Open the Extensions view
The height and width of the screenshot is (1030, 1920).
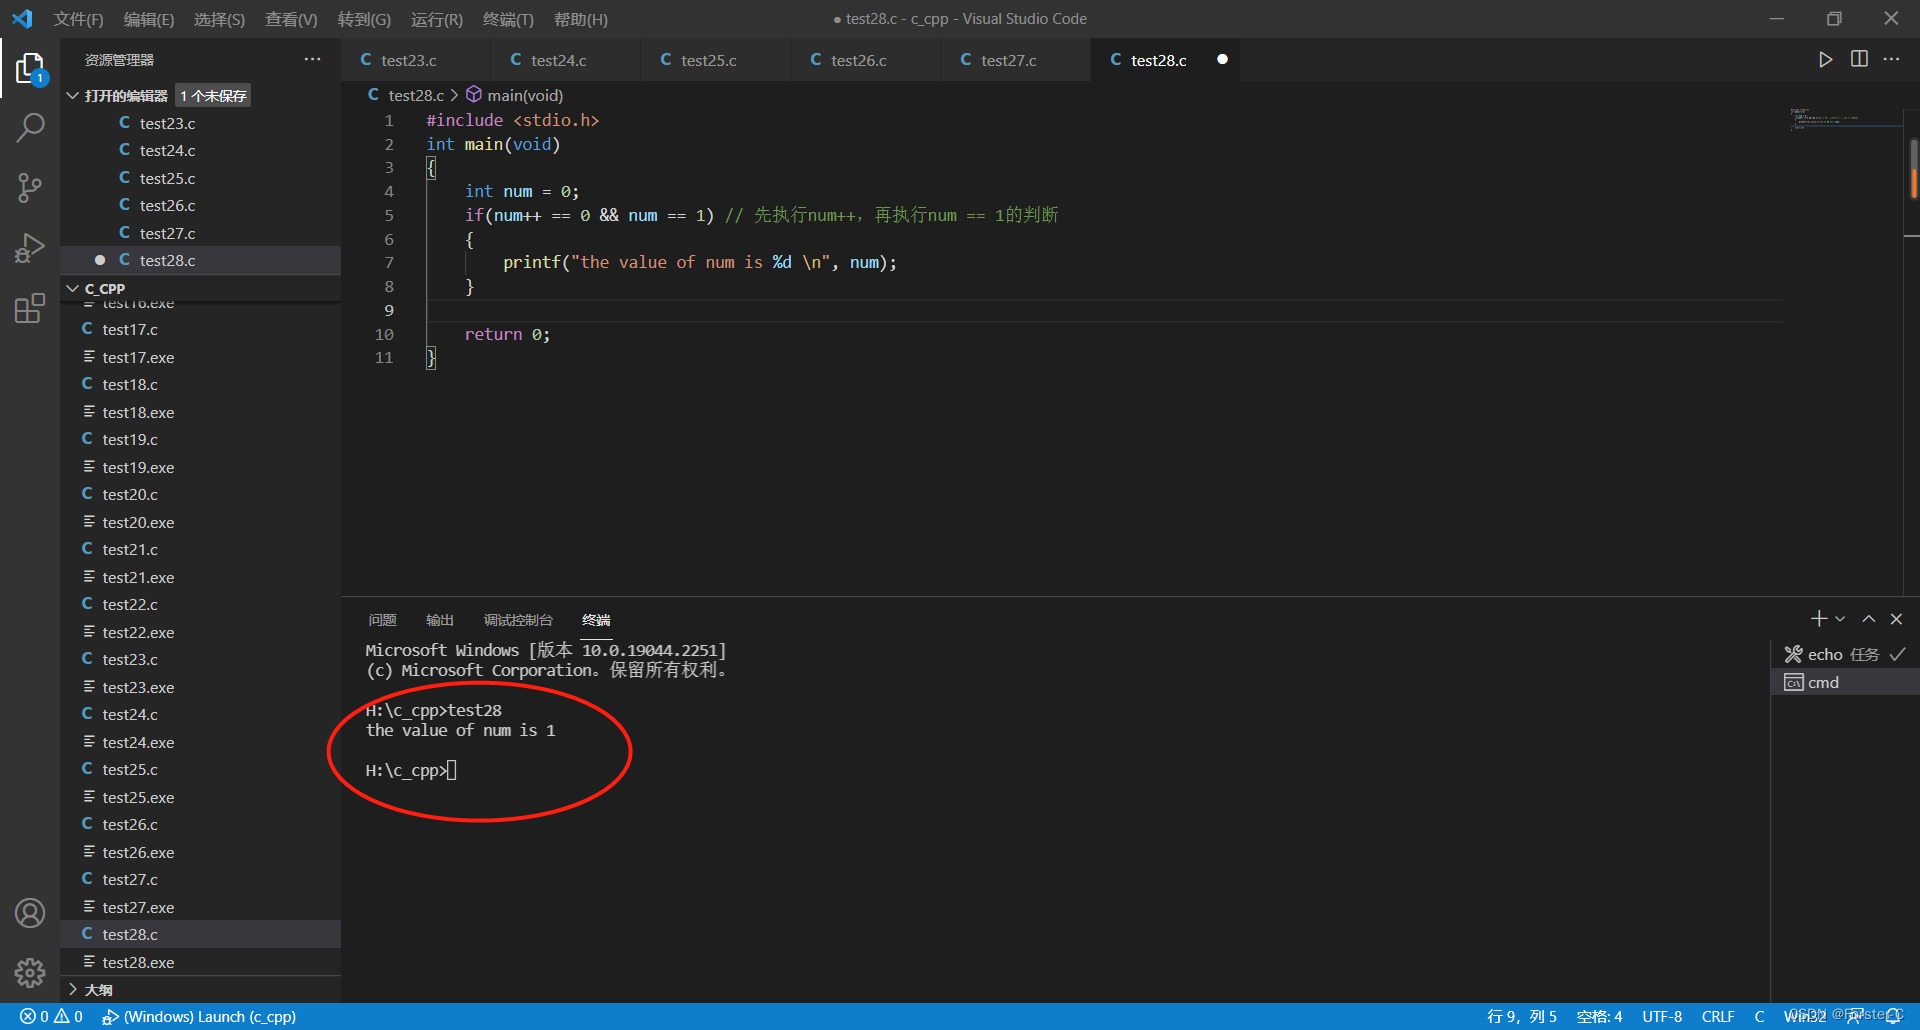(30, 307)
